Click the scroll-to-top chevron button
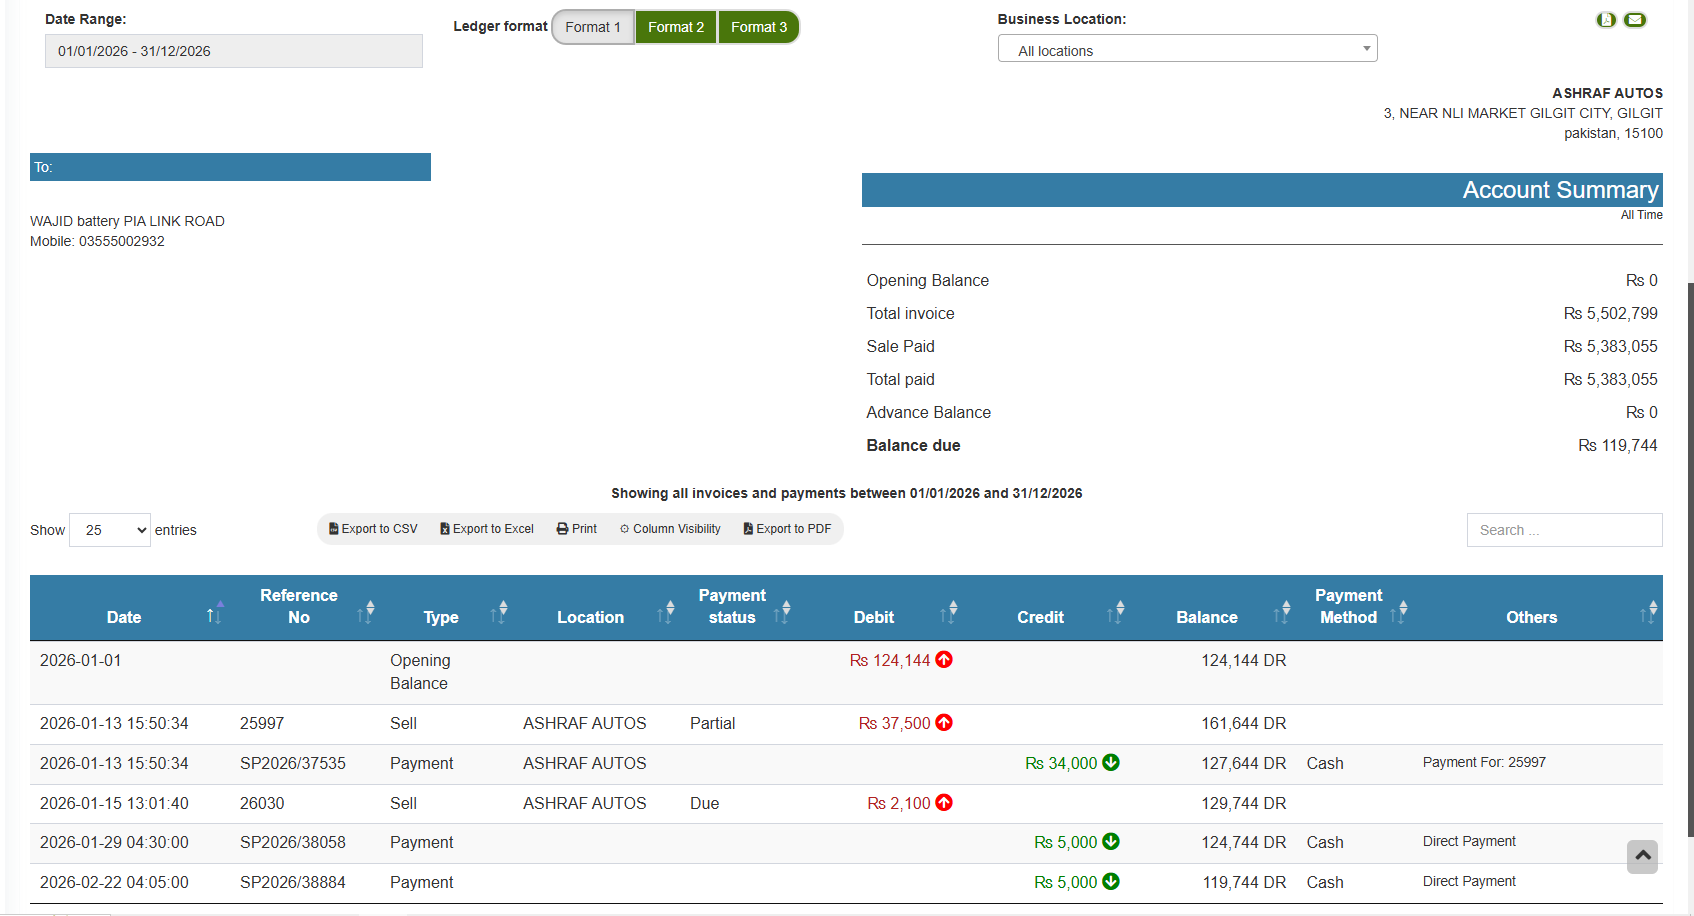 pyautogui.click(x=1642, y=857)
